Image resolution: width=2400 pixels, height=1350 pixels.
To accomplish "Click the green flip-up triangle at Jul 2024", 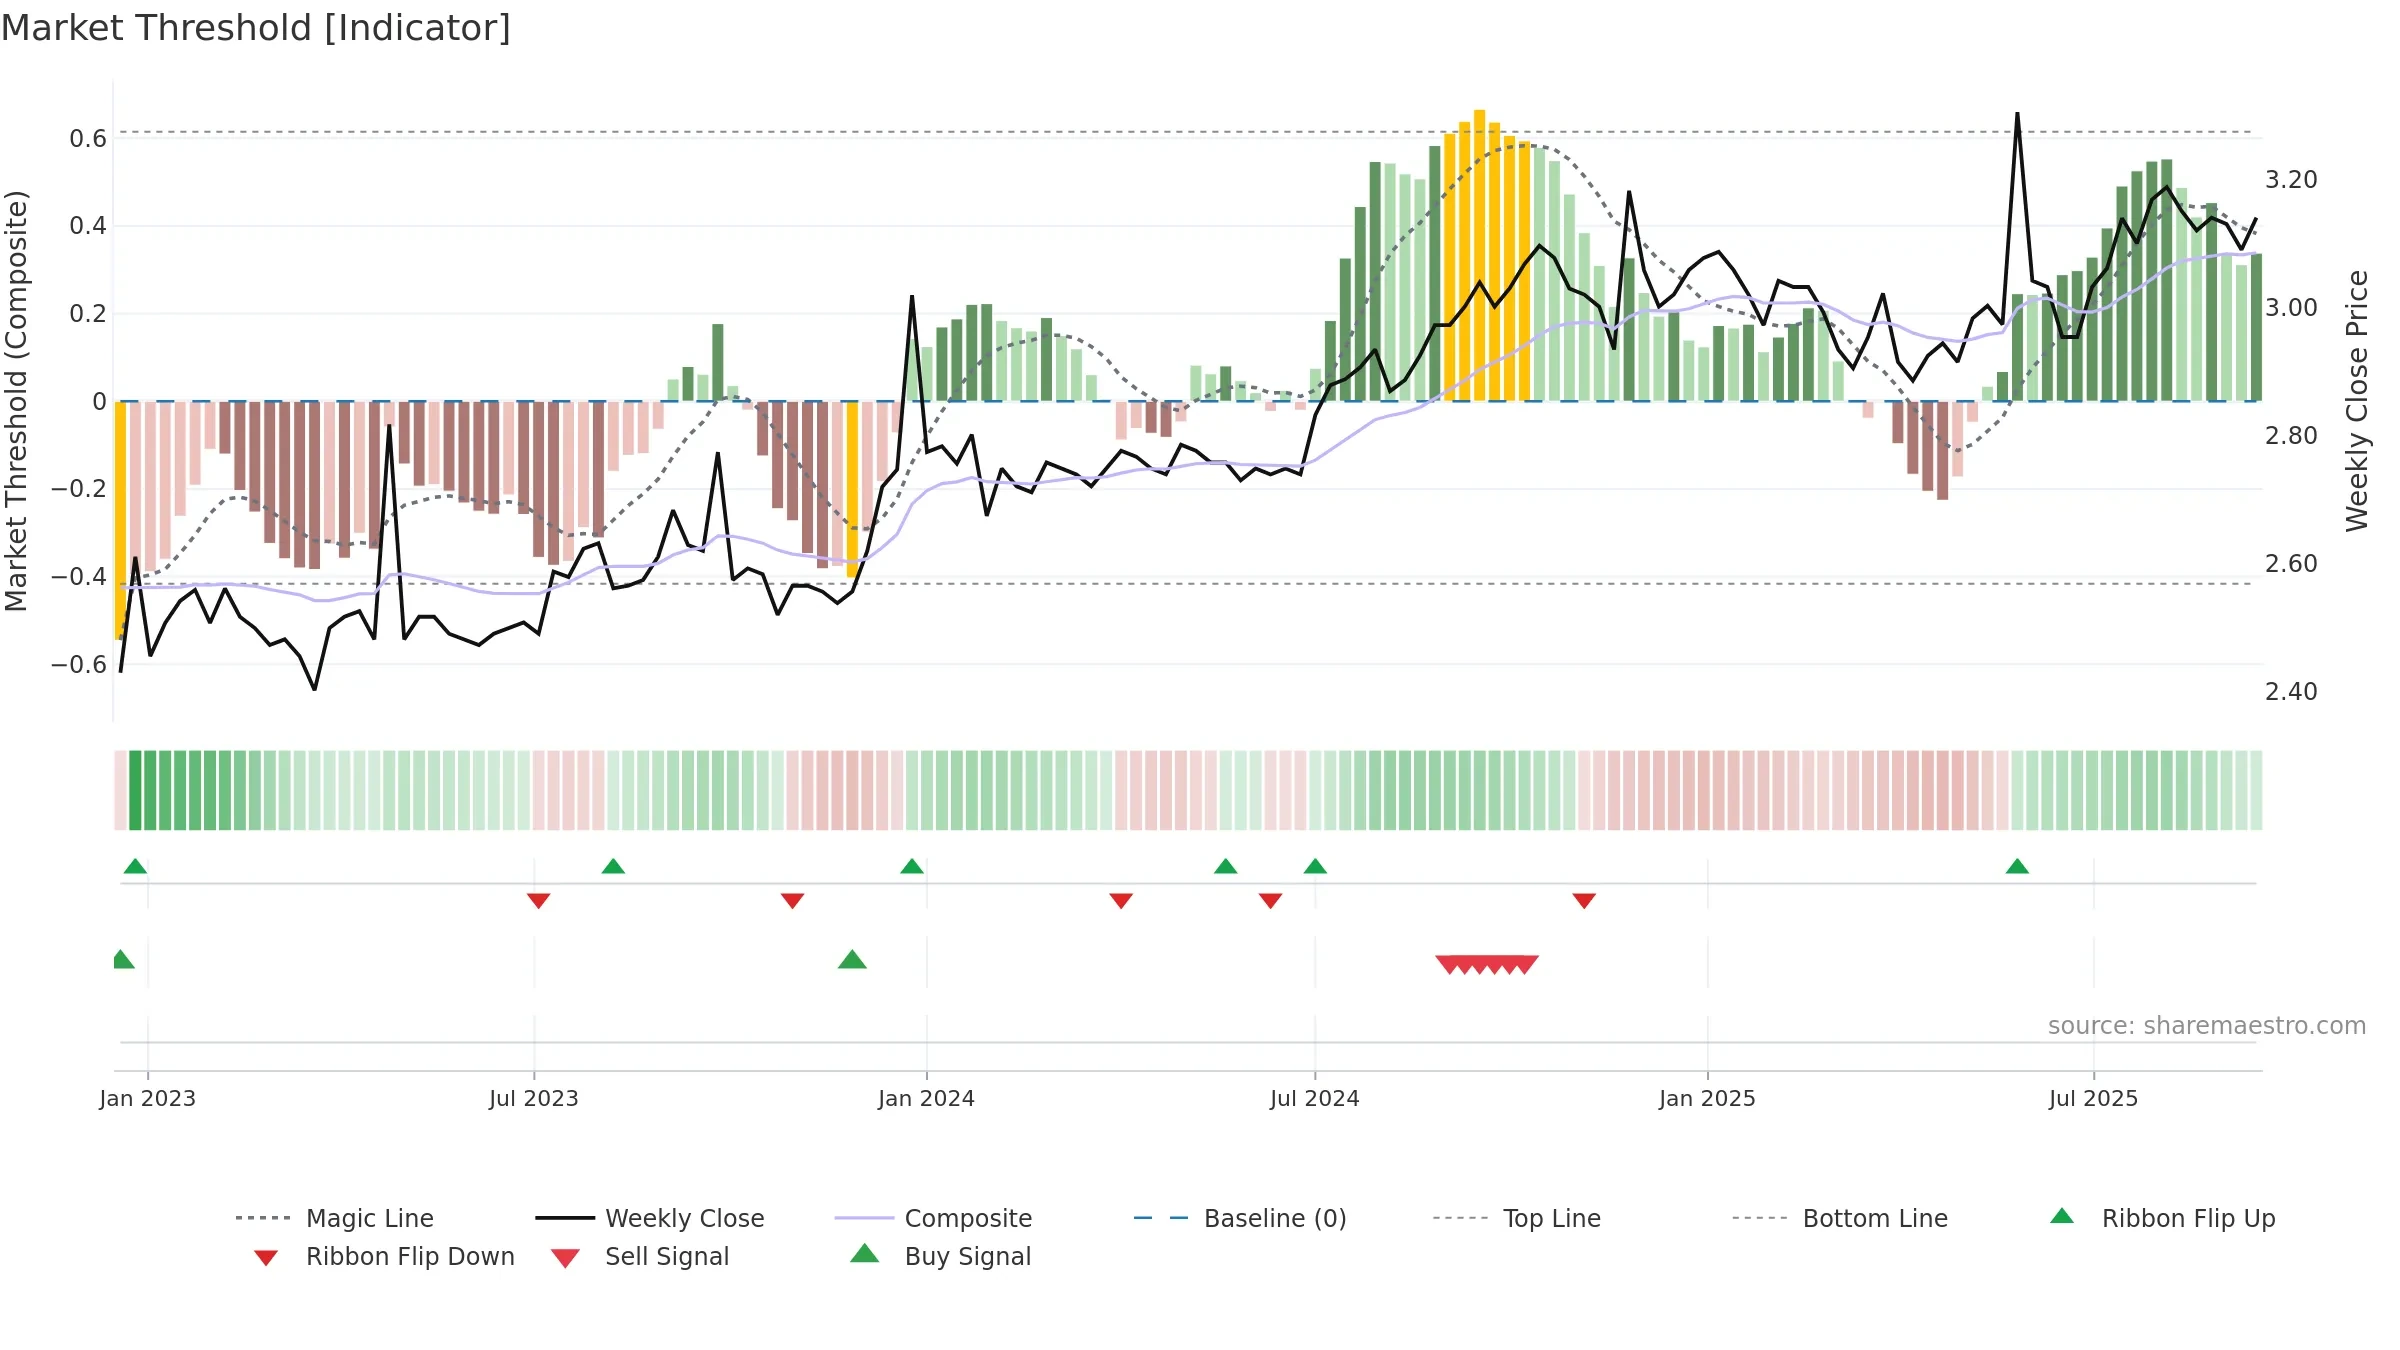I will pyautogui.click(x=1315, y=866).
